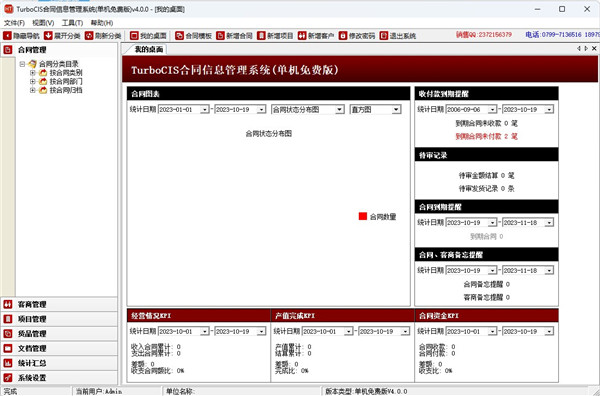
Task: Open 产值完成KPI end date dropdown
Action: tap(405, 331)
